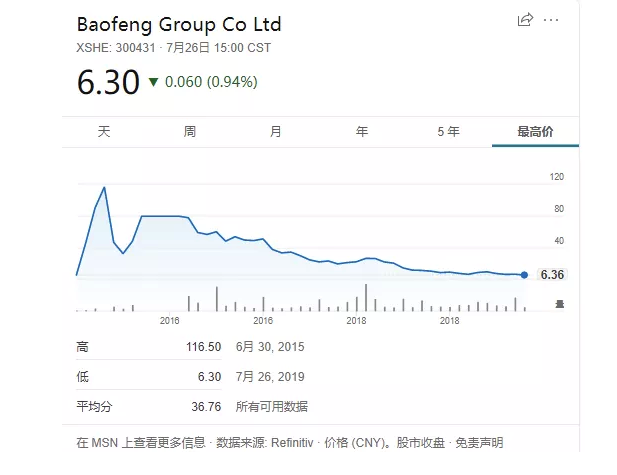The image size is (617, 475).
Task: Show the 月 (month) chart tab
Action: (276, 132)
